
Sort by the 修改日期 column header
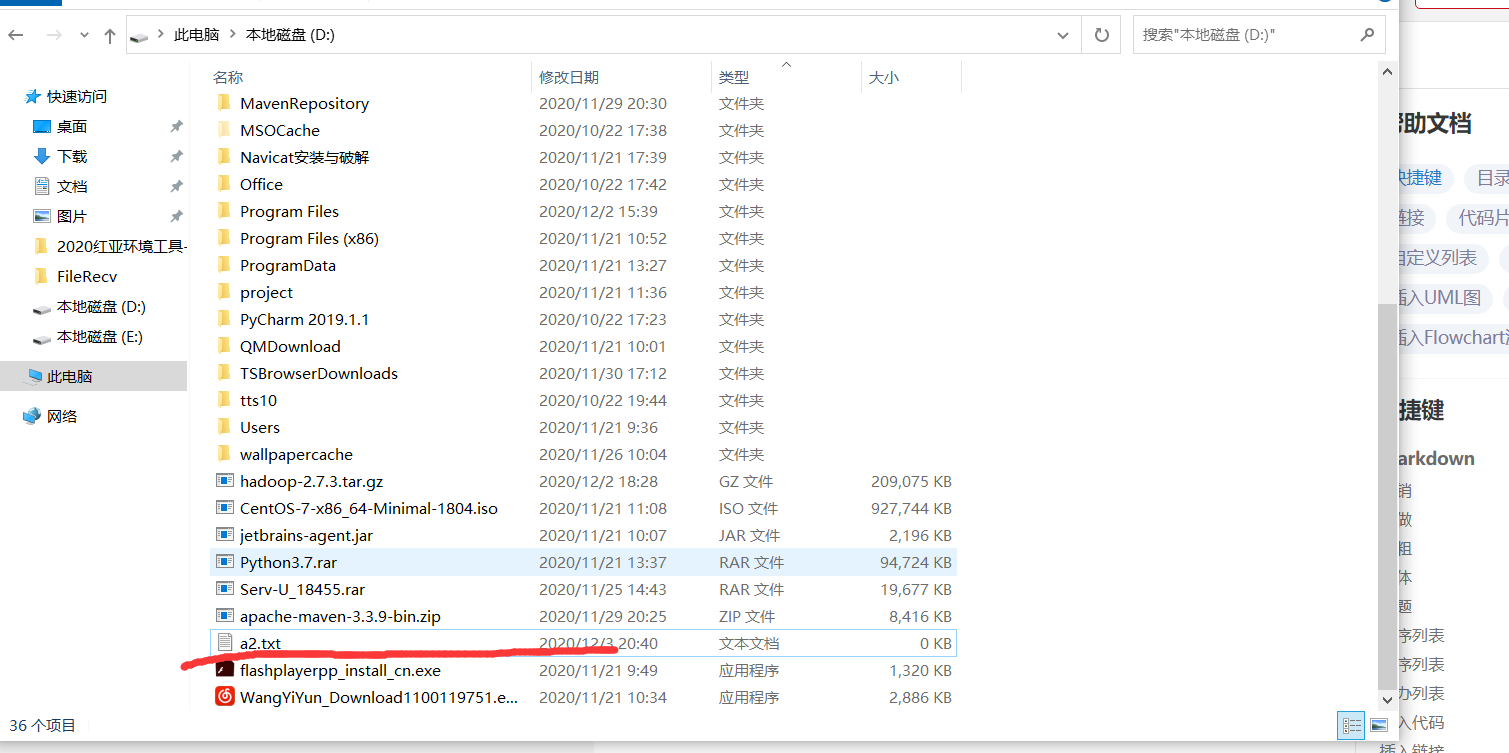[x=569, y=77]
